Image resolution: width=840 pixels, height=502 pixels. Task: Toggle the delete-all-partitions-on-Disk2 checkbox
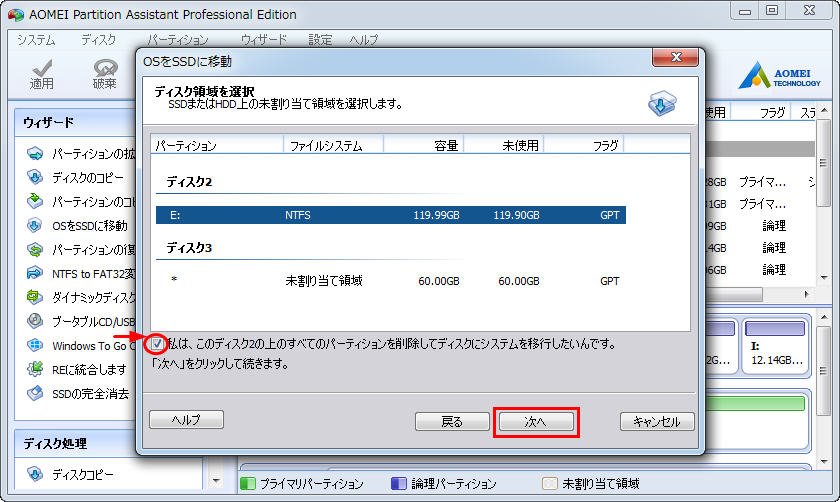[156, 343]
